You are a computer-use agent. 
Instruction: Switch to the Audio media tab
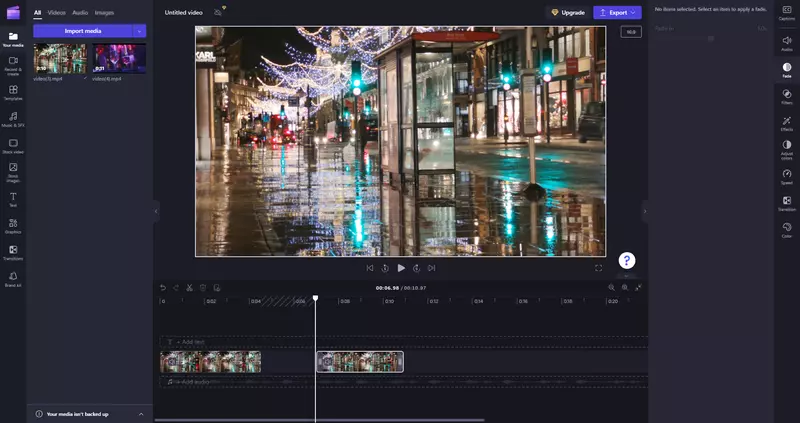pyautogui.click(x=80, y=13)
